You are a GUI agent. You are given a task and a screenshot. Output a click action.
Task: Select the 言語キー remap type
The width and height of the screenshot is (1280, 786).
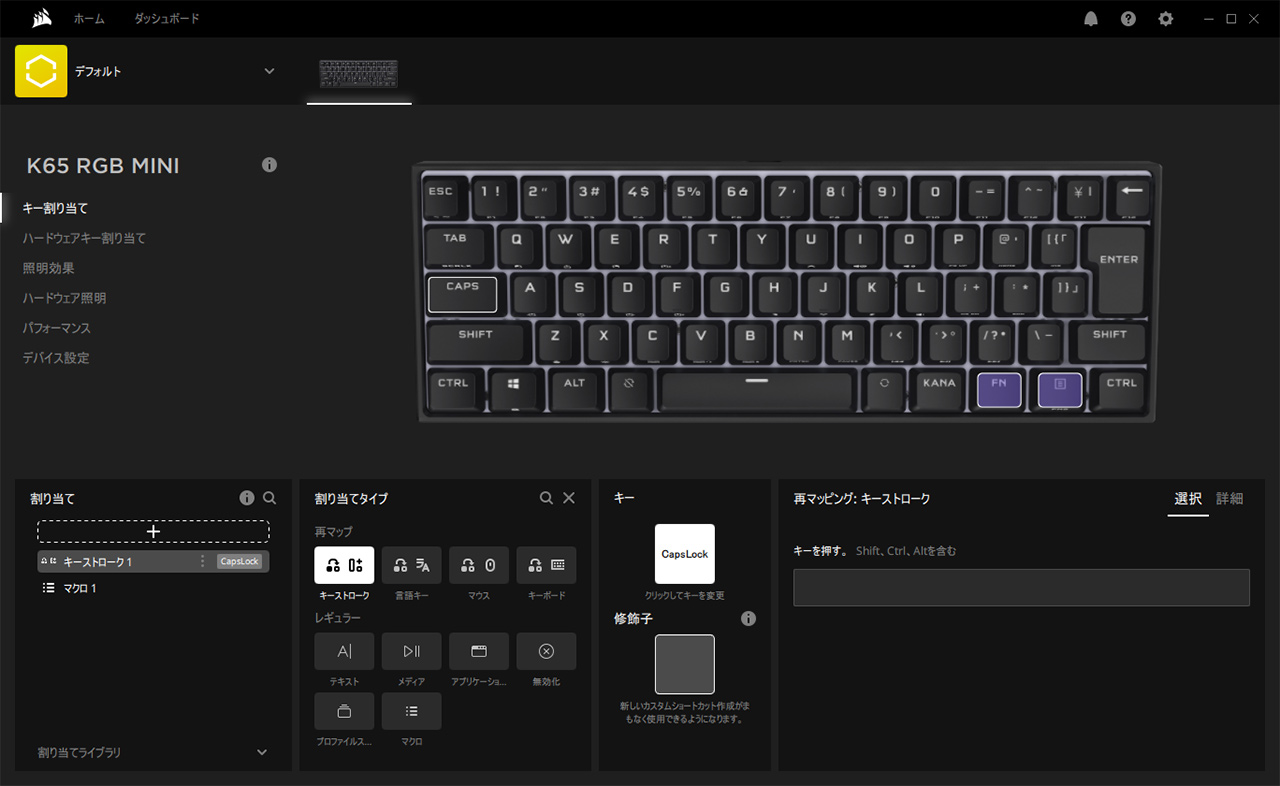[x=411, y=565]
